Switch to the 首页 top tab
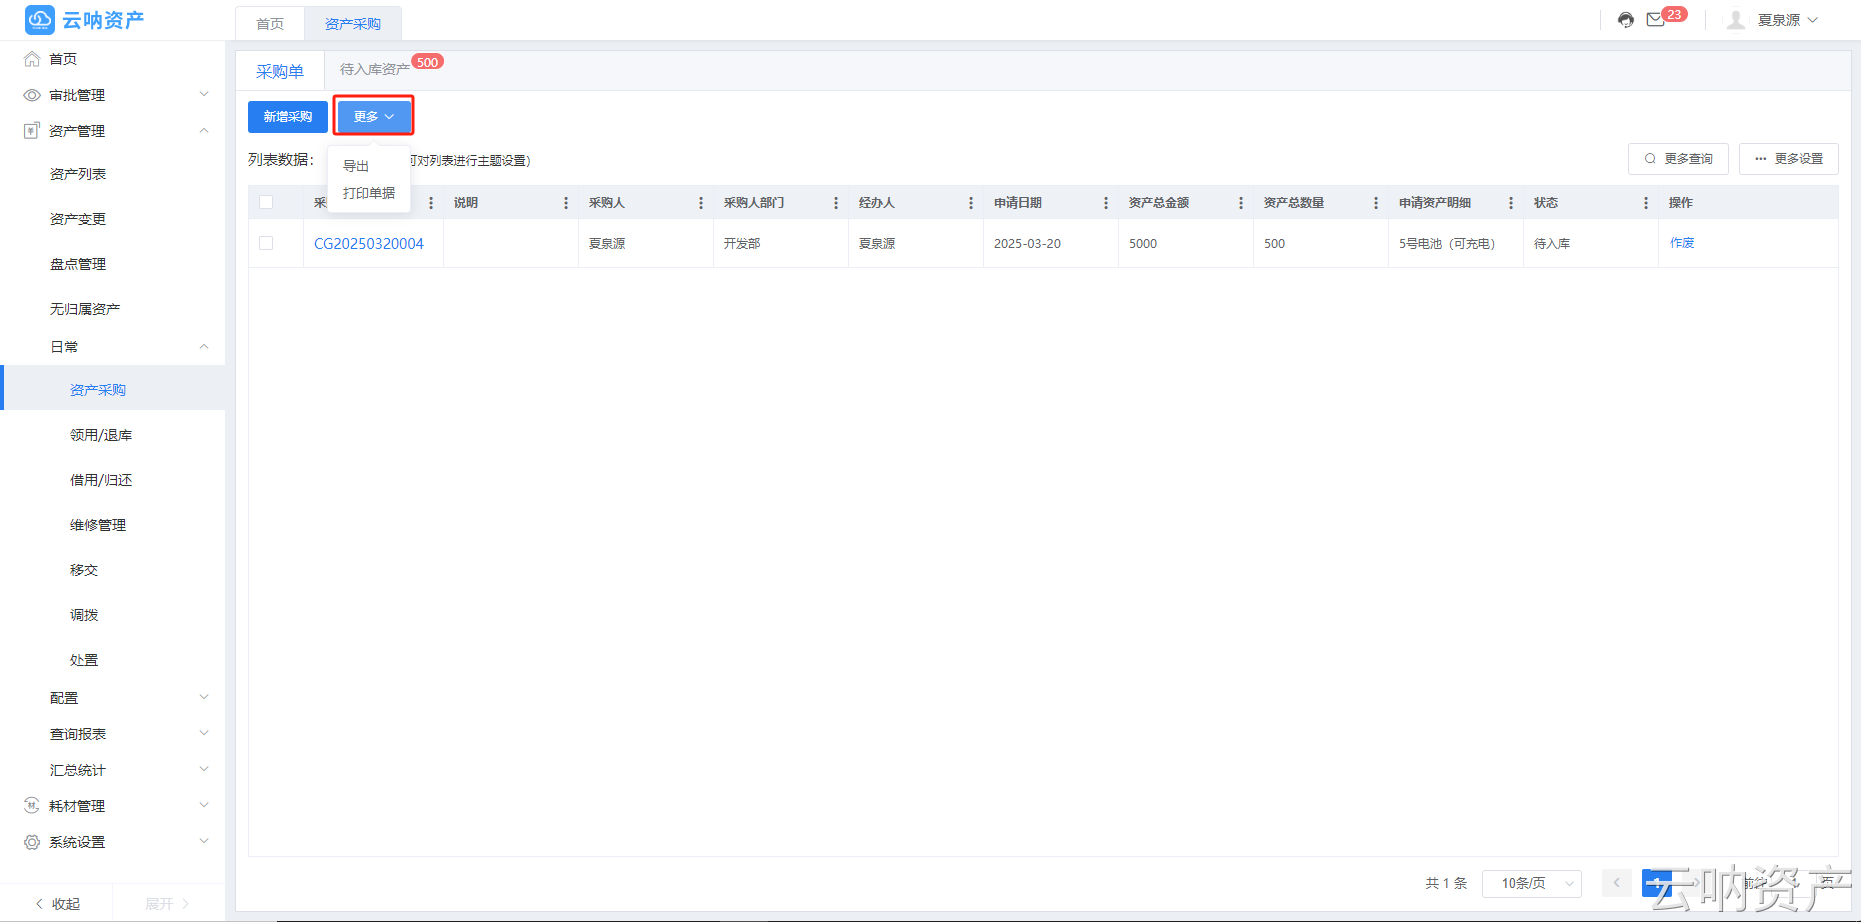Screen dimensions: 1861x922 tap(270, 24)
